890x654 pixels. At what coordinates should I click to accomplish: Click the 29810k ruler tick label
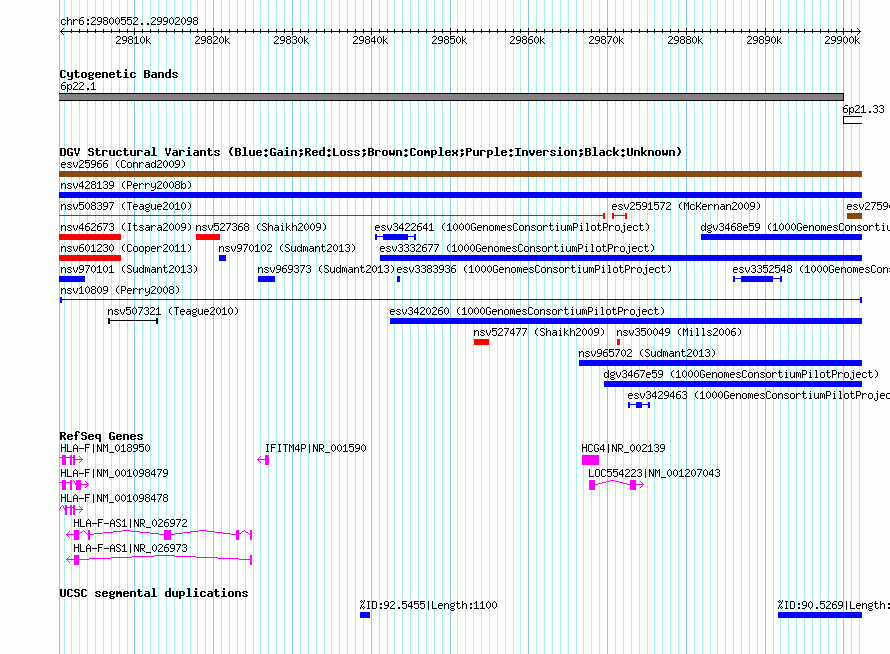point(133,40)
